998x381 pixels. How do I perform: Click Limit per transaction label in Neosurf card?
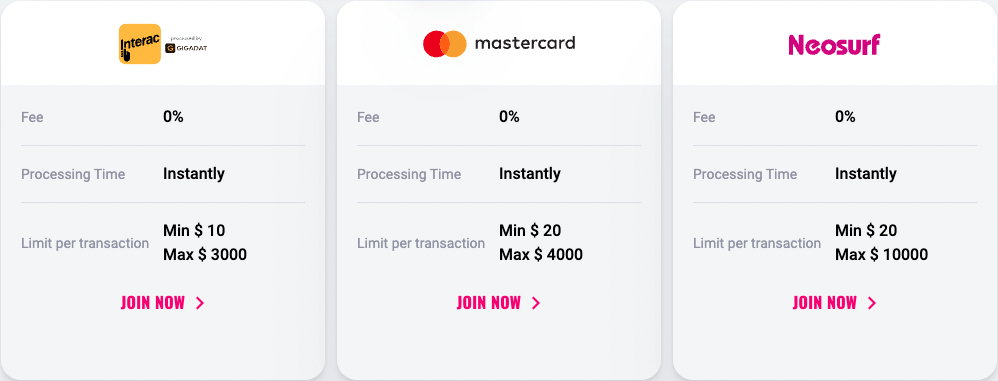point(757,243)
